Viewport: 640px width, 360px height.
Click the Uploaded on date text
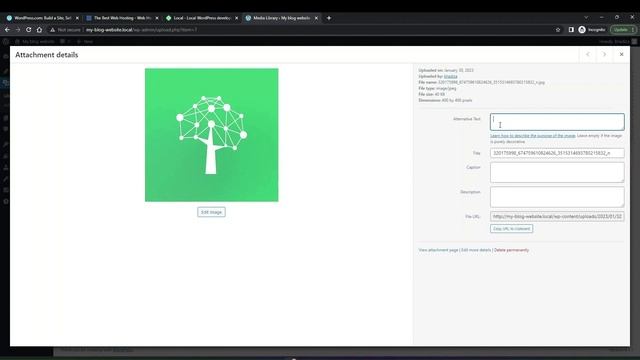tap(446, 70)
